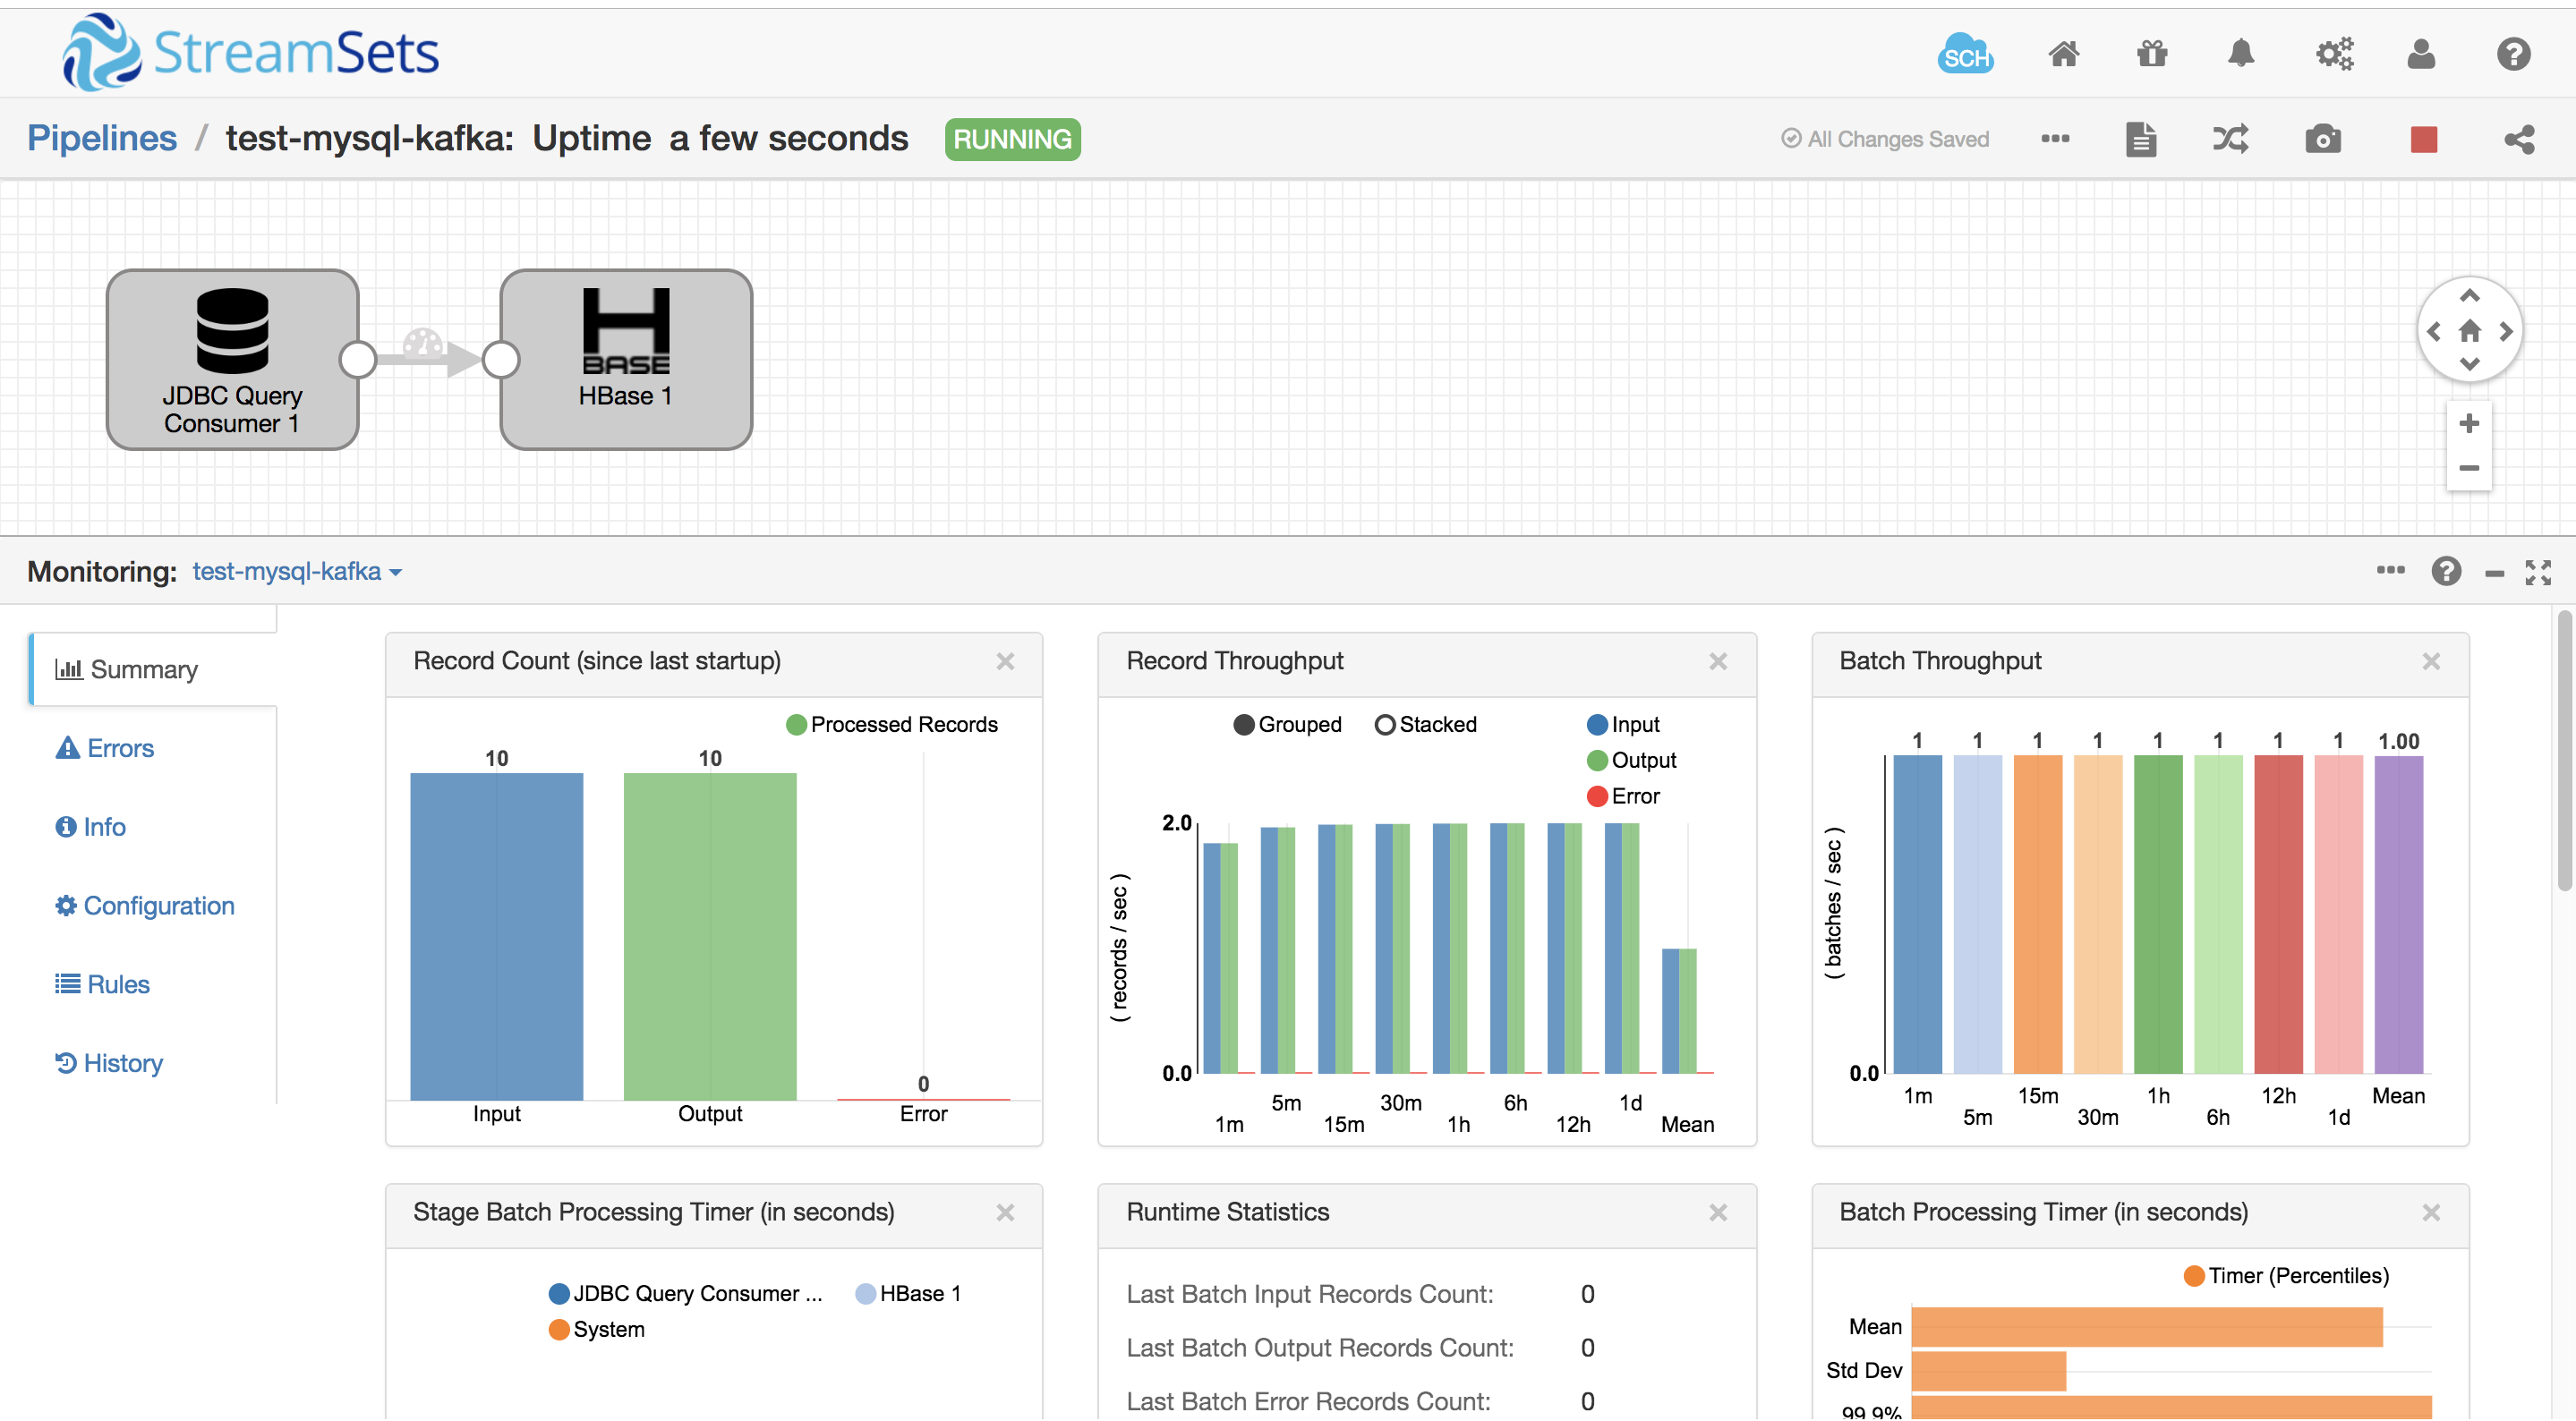Click the canvas zoom in plus button

point(2469,423)
